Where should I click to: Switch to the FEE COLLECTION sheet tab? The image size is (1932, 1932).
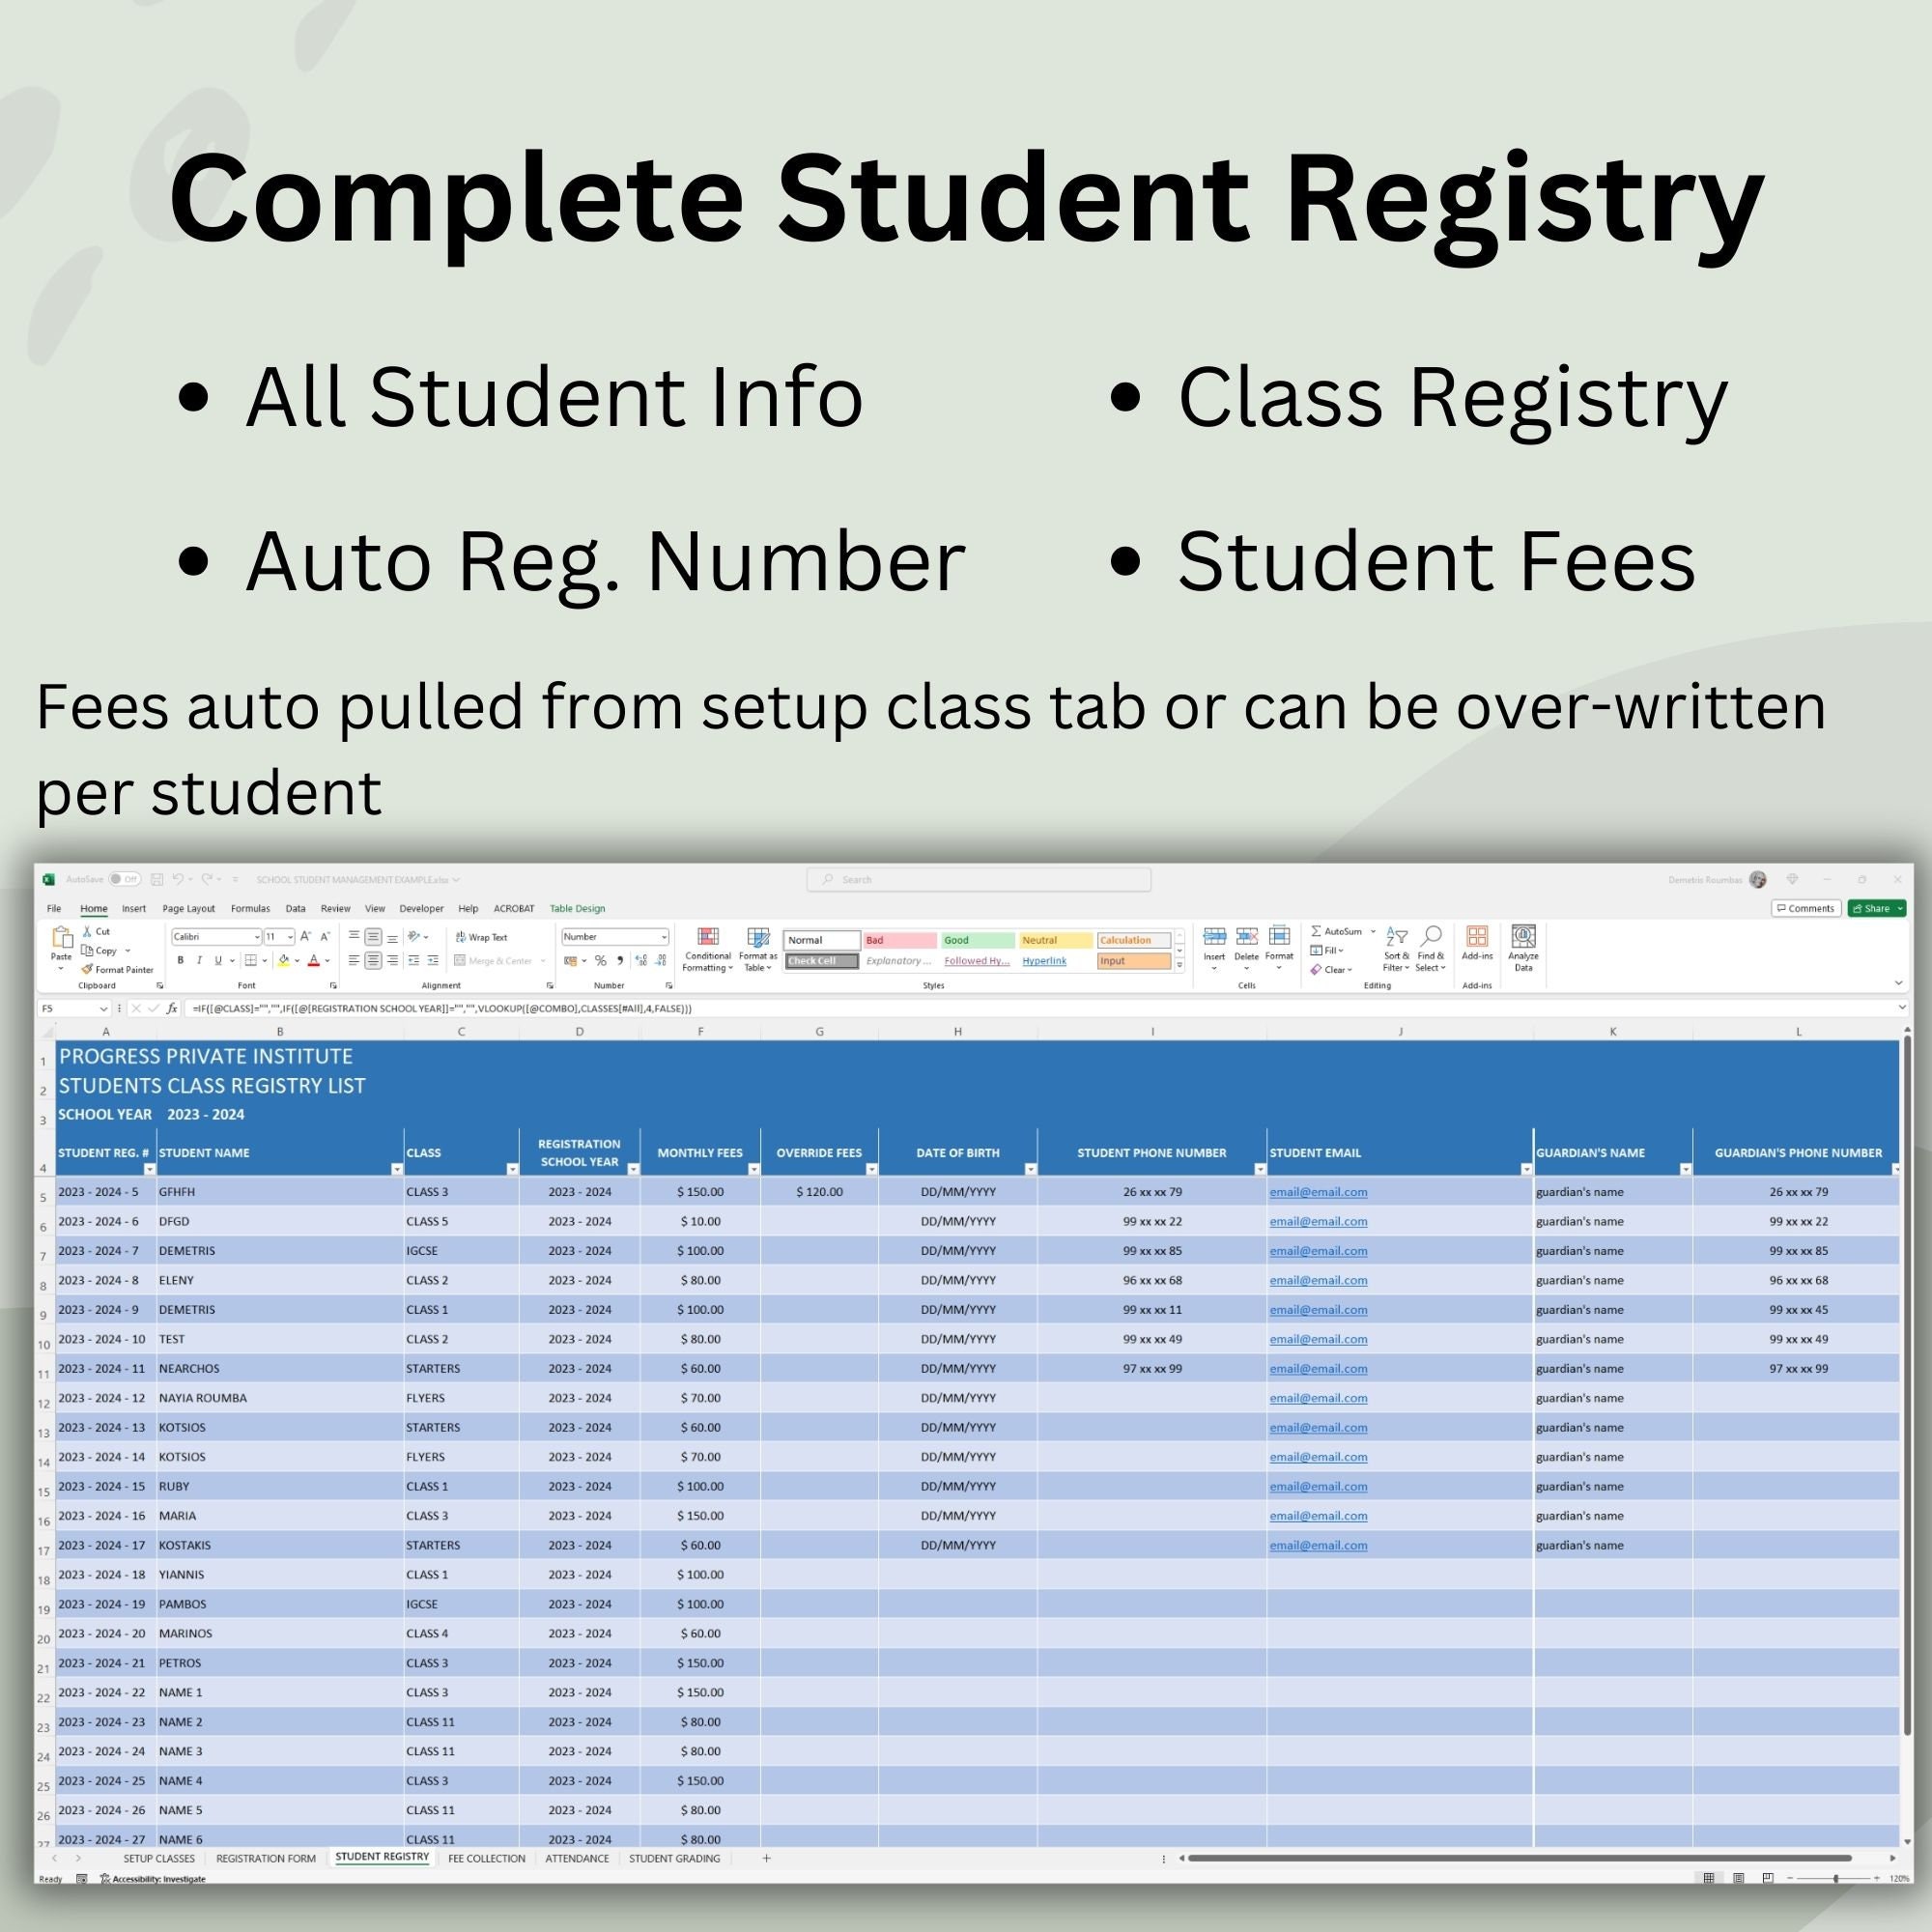click(487, 1858)
